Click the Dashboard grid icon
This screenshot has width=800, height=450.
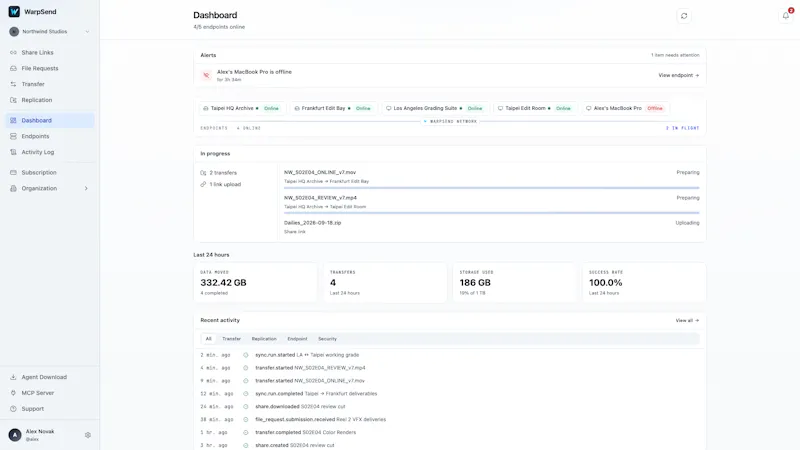13,120
